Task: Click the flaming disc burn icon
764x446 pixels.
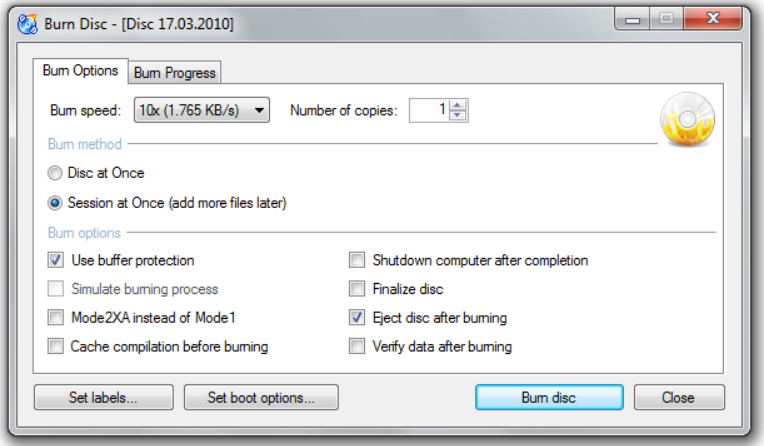Action: [x=688, y=120]
